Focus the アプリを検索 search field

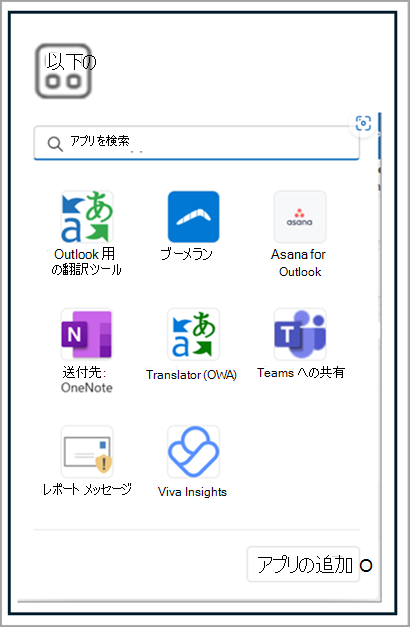coord(196,143)
